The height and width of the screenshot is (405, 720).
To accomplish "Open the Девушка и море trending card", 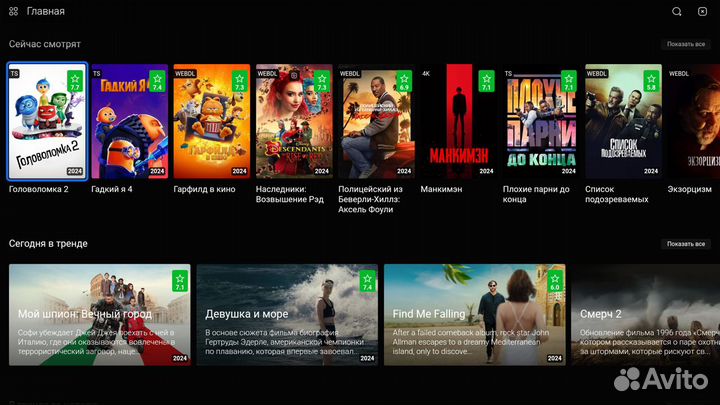I will (287, 315).
